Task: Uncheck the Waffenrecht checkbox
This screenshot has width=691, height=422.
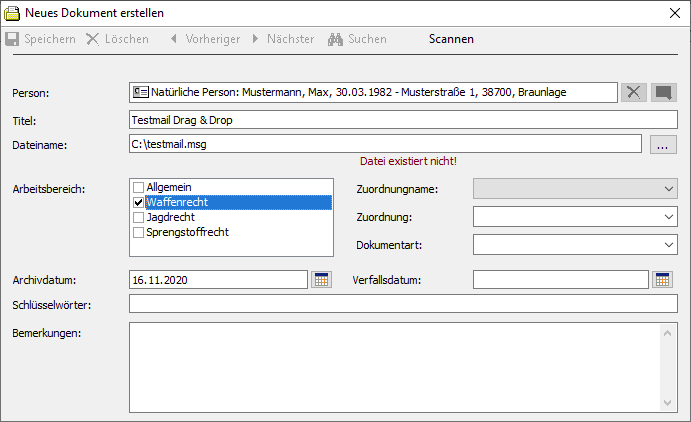Action: tap(139, 202)
